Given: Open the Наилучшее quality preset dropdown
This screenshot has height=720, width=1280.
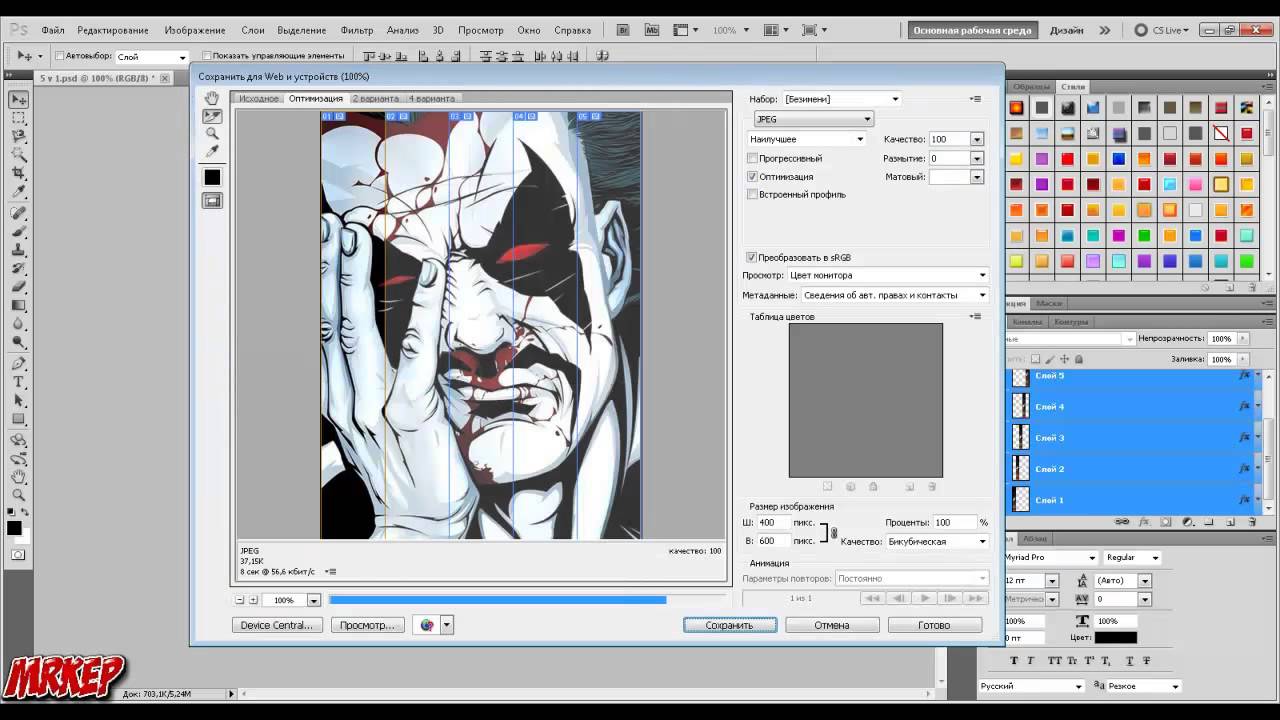Looking at the screenshot, I should [x=806, y=139].
